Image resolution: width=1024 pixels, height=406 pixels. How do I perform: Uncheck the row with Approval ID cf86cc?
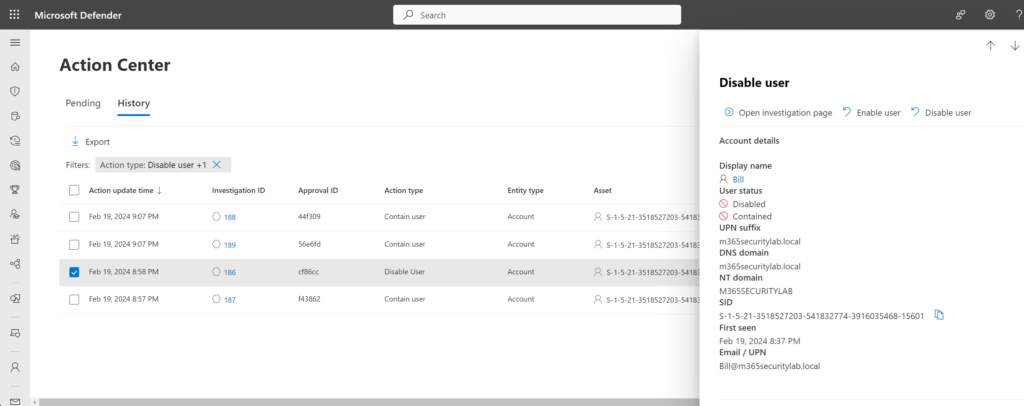tap(74, 272)
